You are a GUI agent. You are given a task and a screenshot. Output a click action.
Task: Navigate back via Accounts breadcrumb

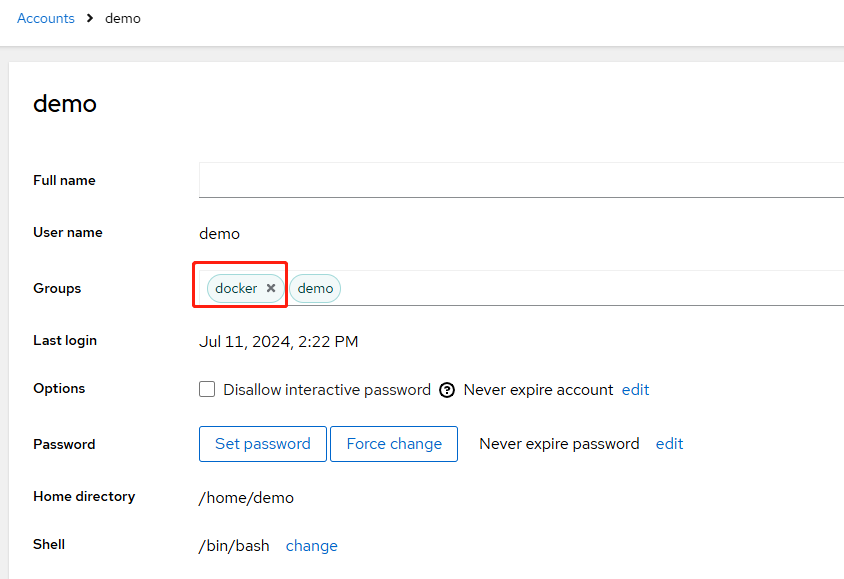pos(45,18)
